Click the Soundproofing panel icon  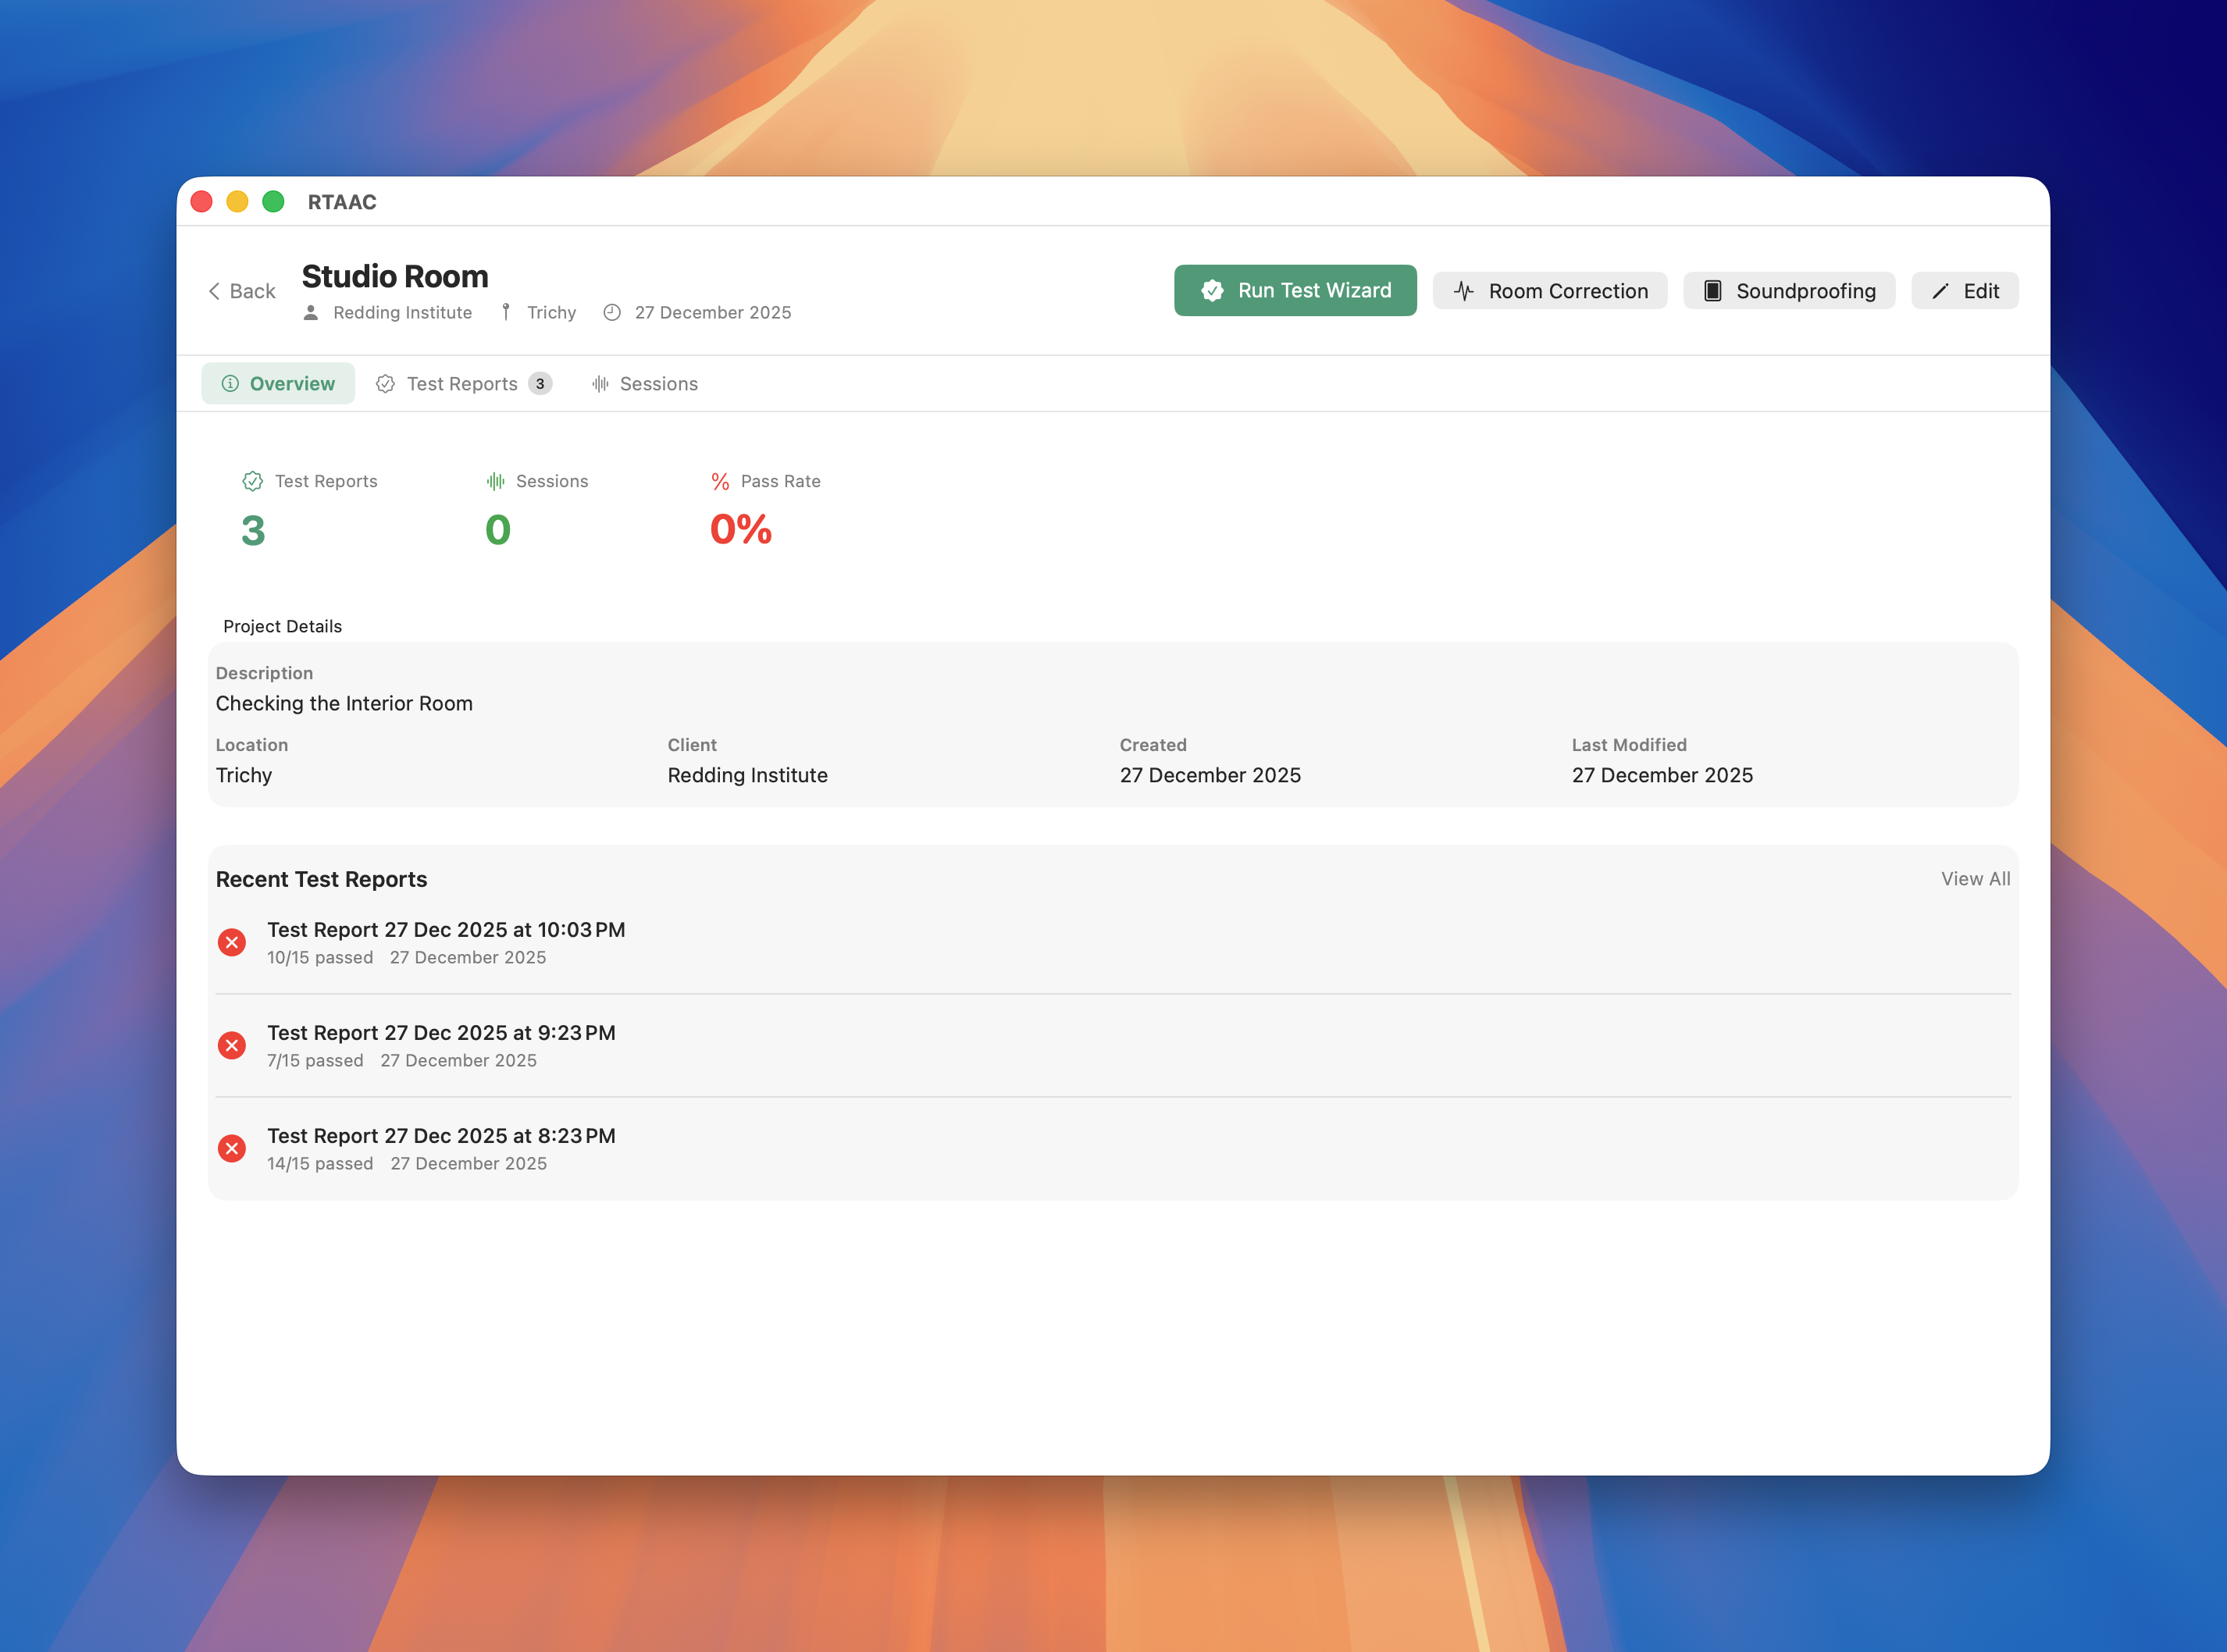1712,291
